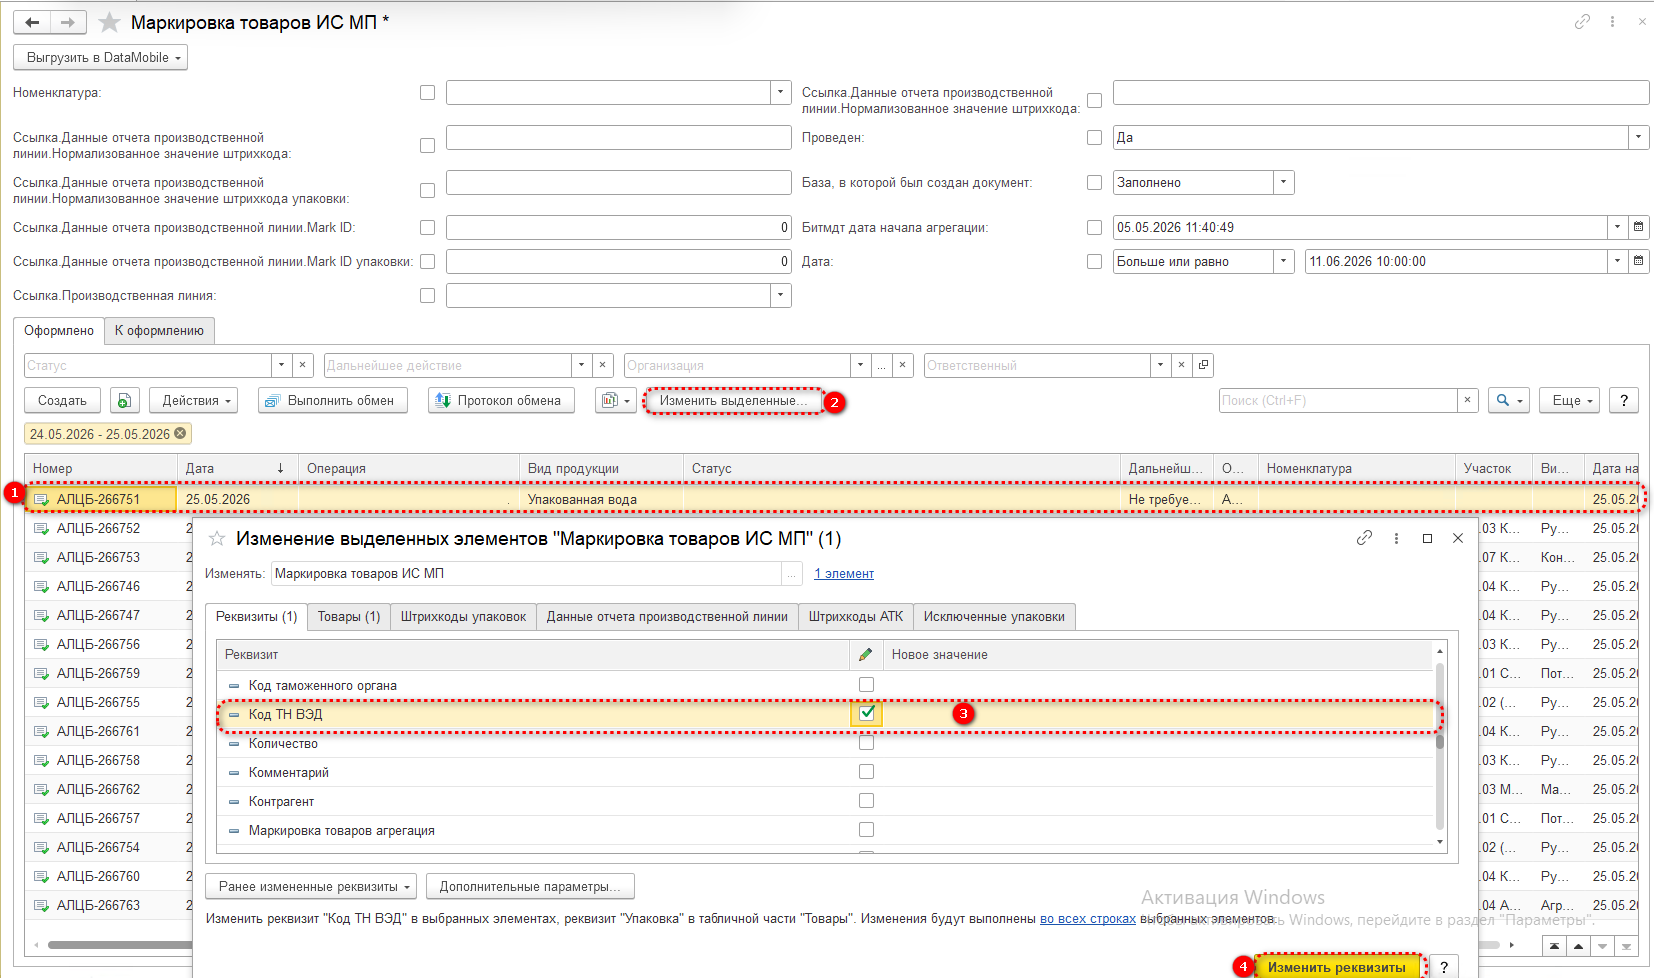The image size is (1654, 978).
Task: Open the print reports icon dropdown
Action: point(615,401)
